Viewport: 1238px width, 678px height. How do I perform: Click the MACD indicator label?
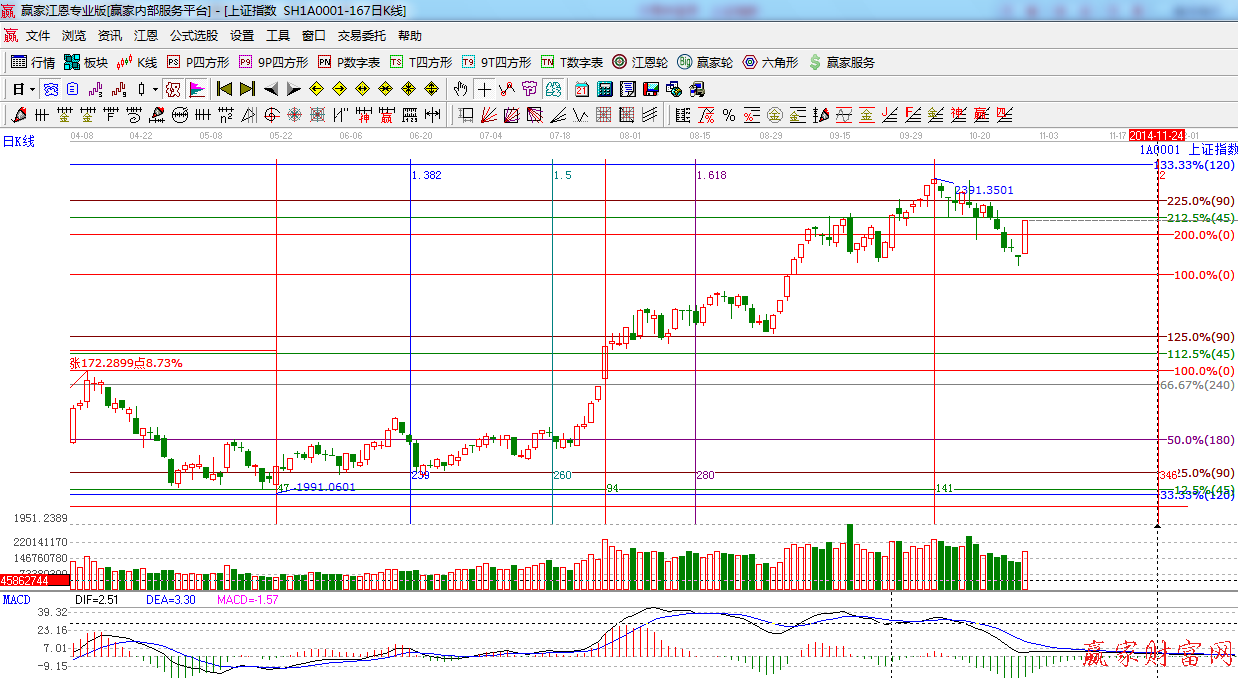point(16,600)
